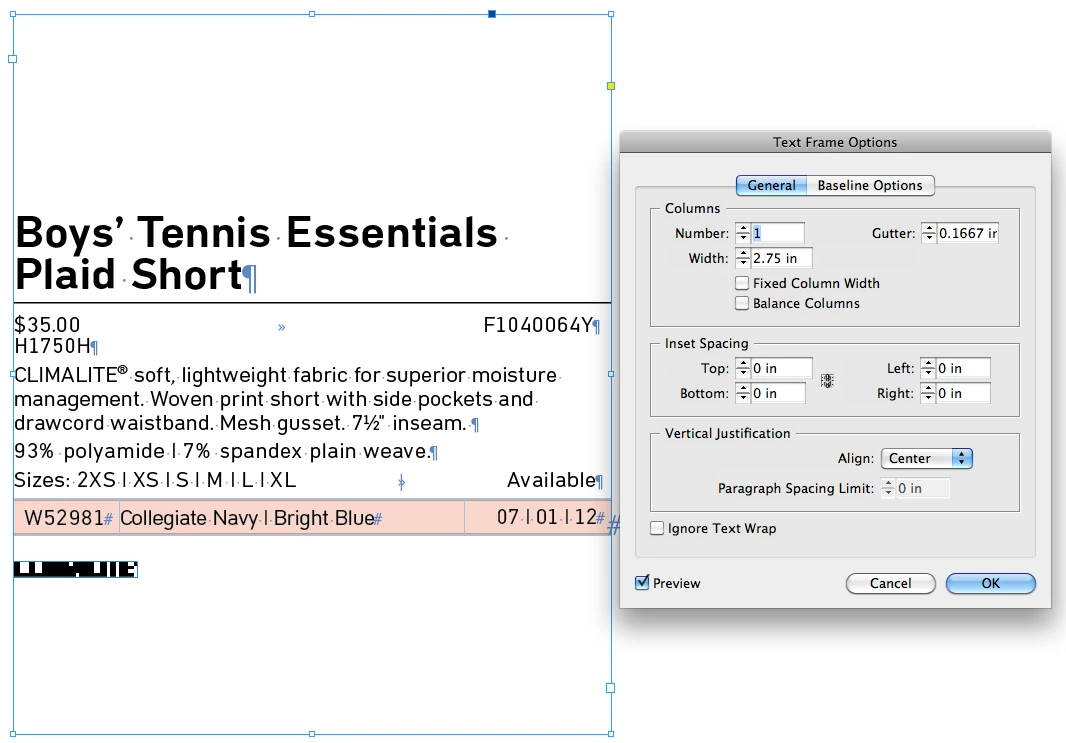Enable Balance Columns checkbox
Screen dimensions: 1066x743
(742, 303)
